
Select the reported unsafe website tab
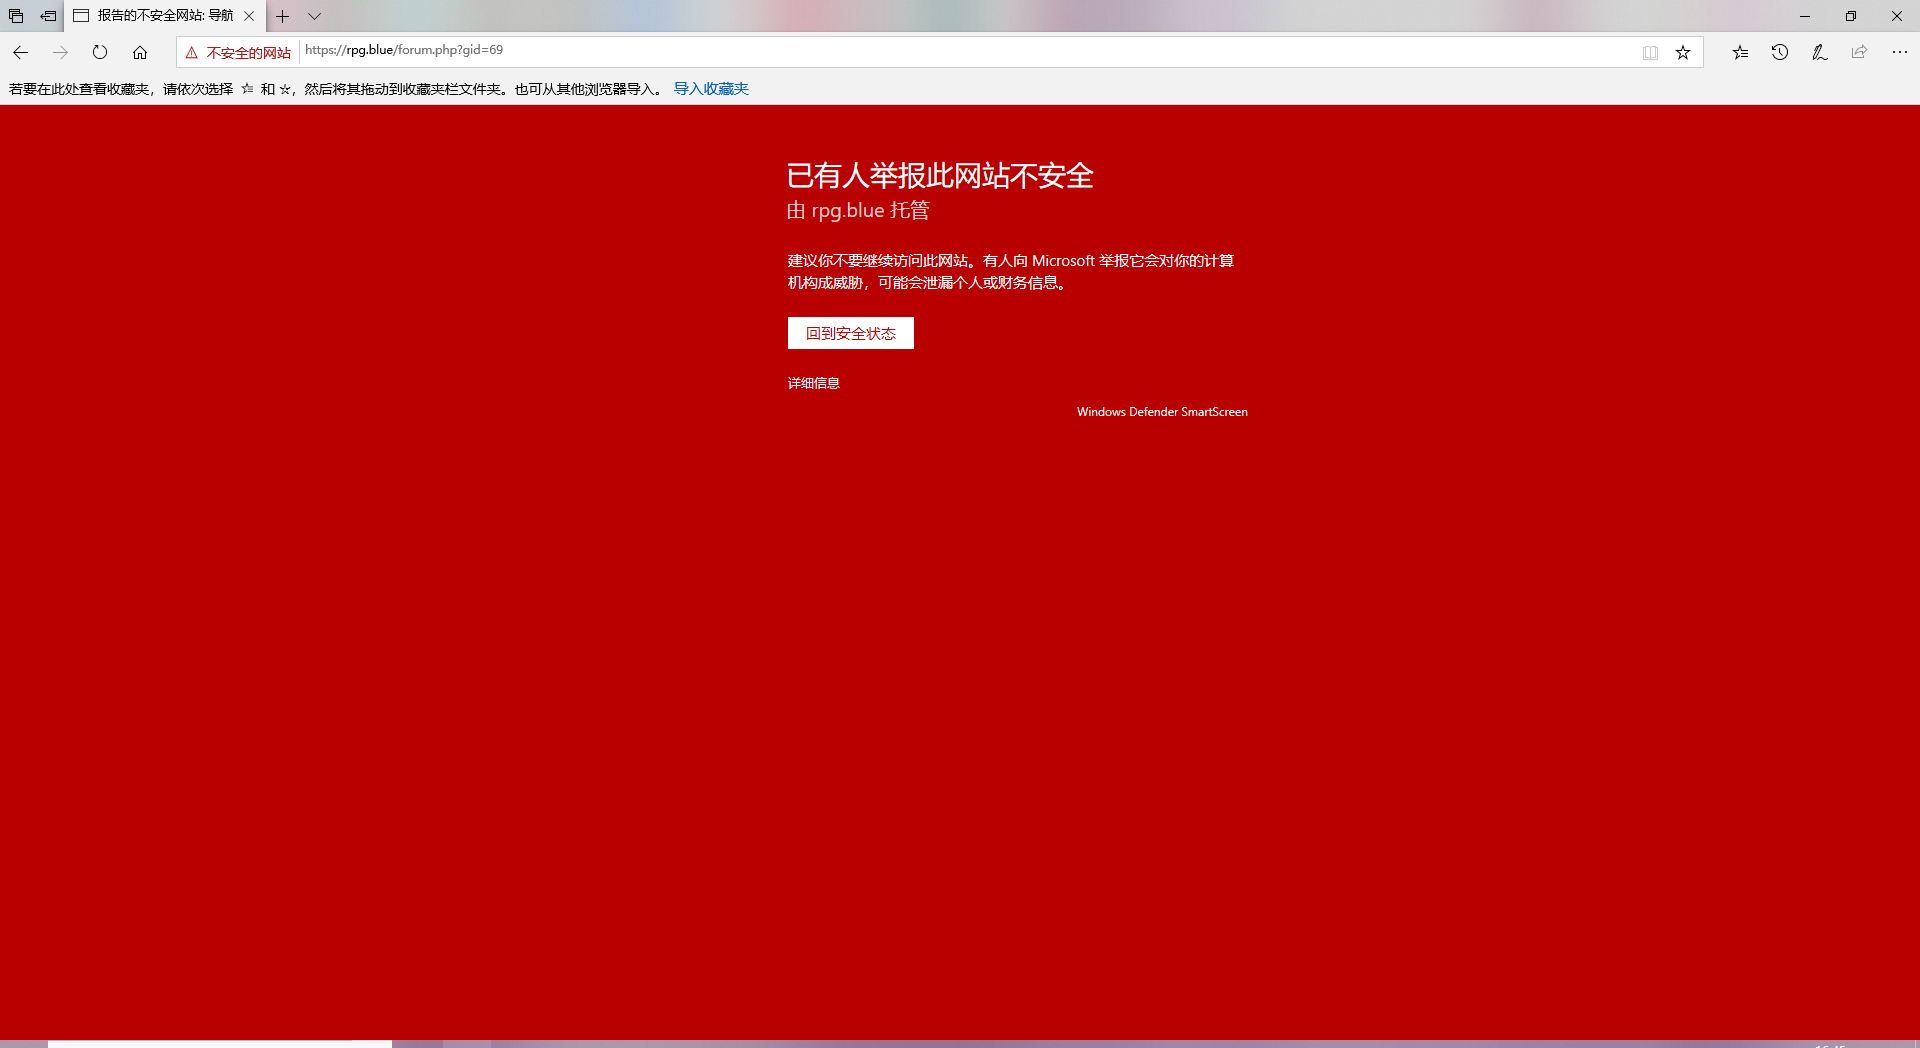(x=165, y=16)
